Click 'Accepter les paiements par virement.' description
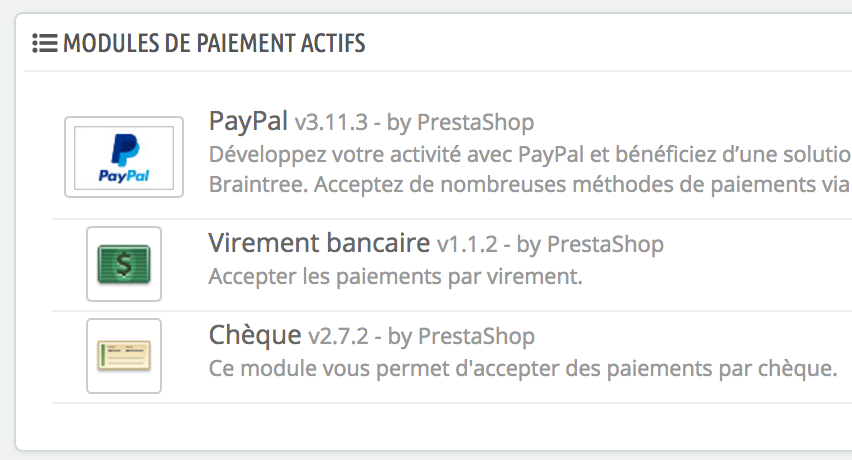852x460 pixels. [396, 276]
